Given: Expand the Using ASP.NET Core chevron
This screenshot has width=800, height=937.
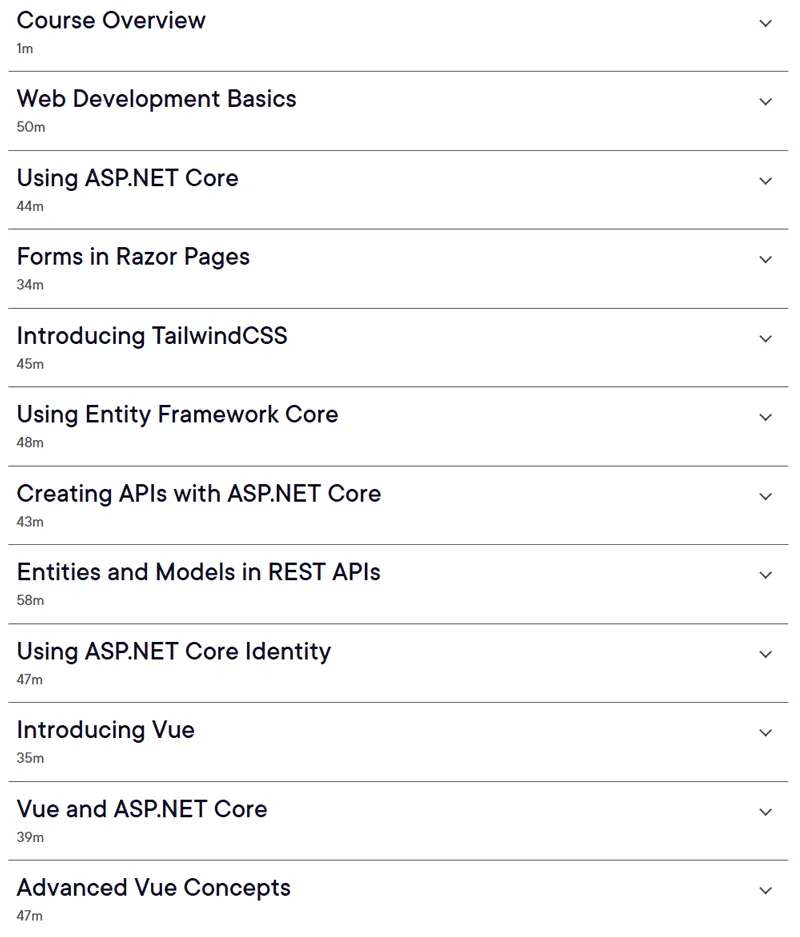Looking at the screenshot, I should (x=765, y=180).
